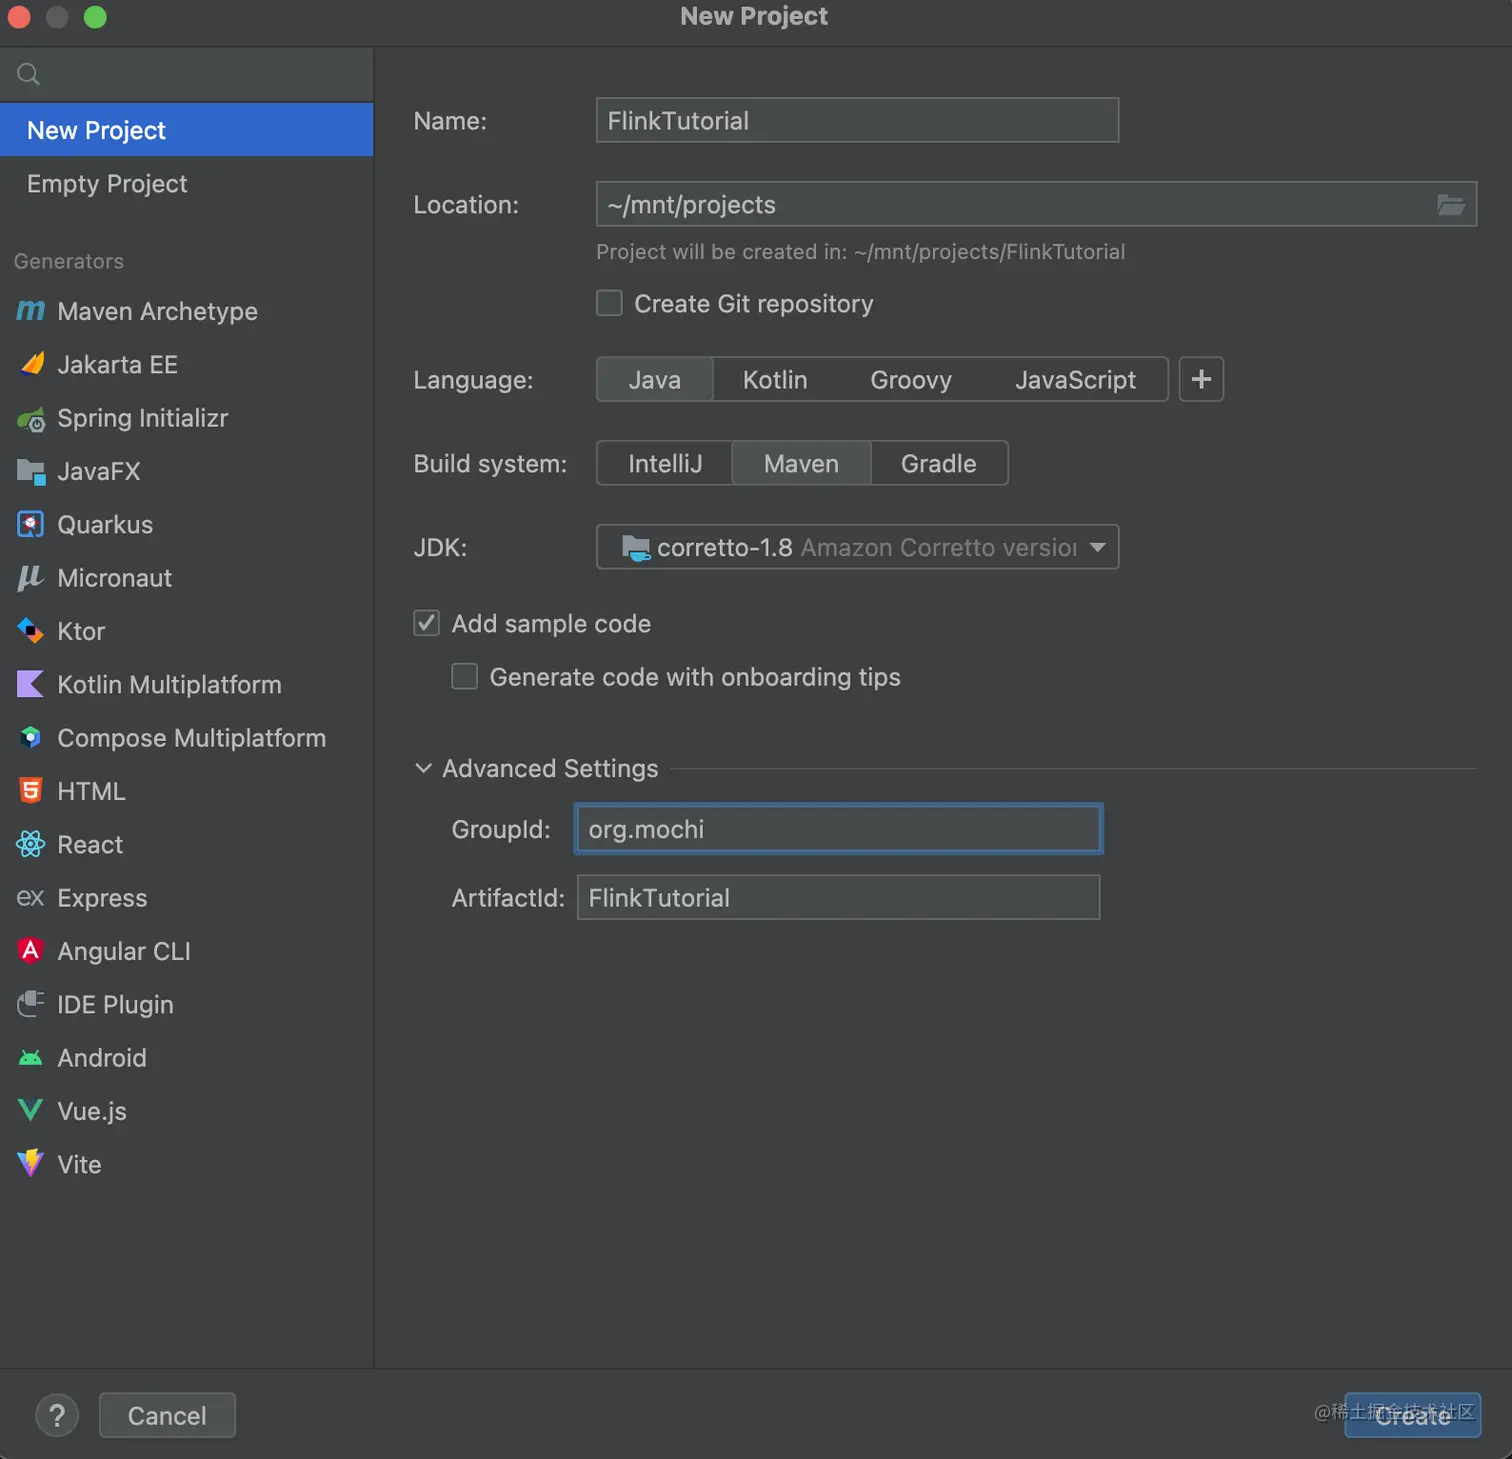Add a new language with plus button

1201,379
